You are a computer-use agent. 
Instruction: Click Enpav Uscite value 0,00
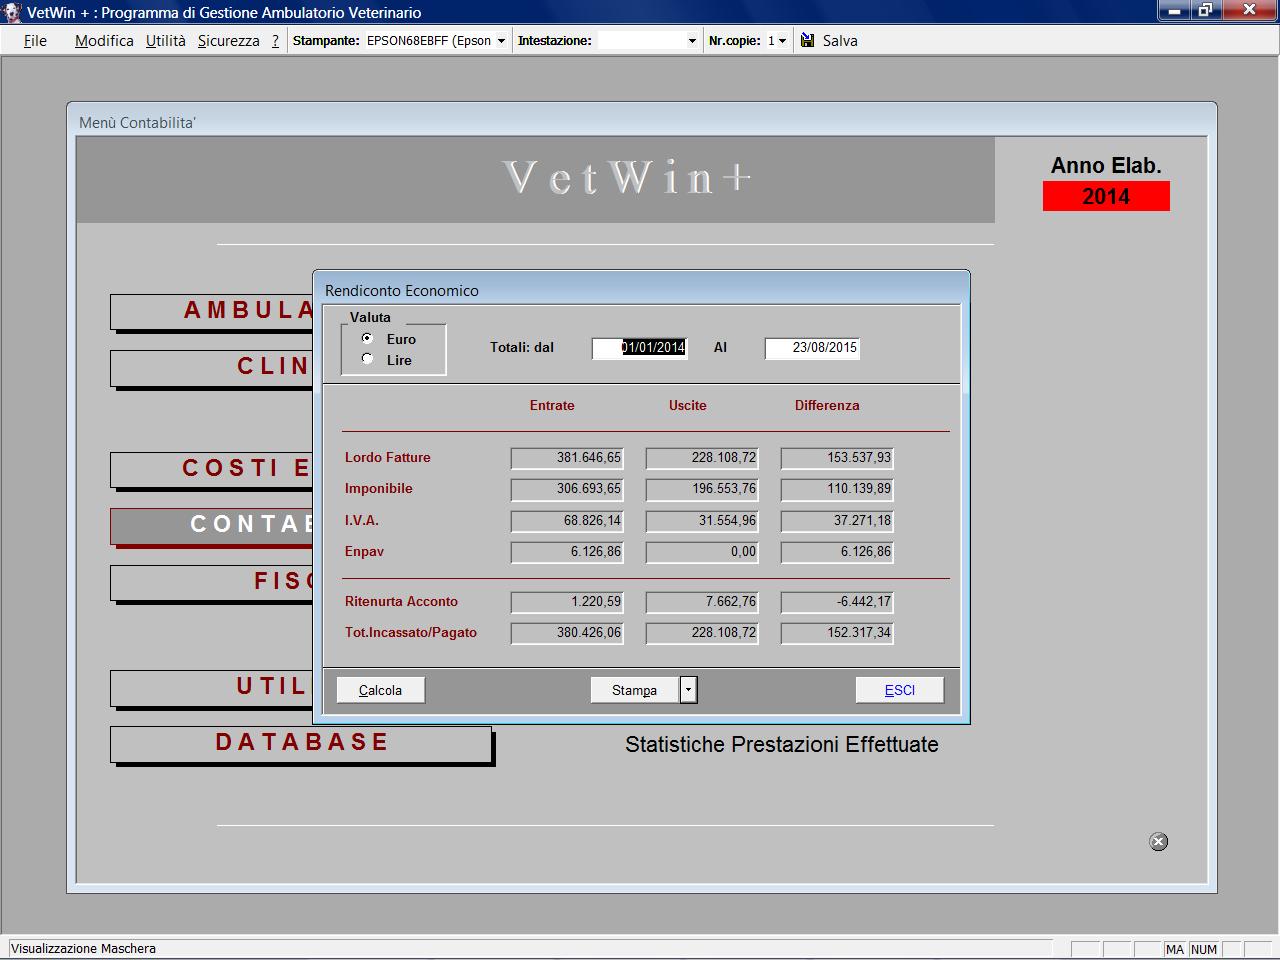[x=702, y=552]
